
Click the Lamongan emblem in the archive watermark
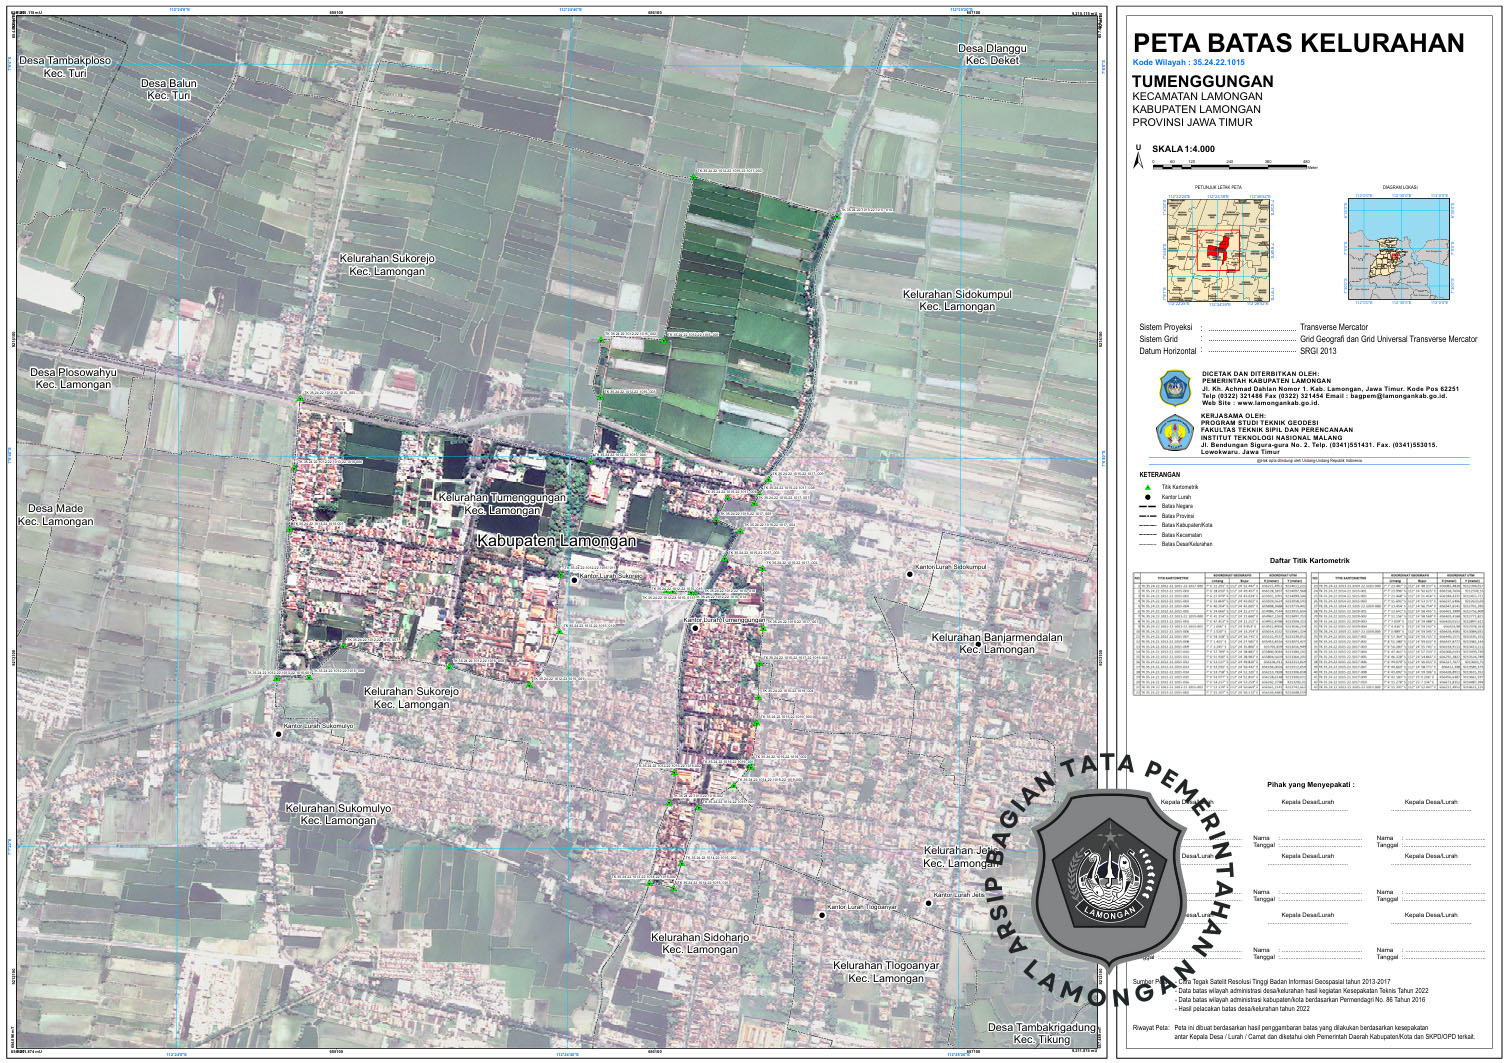pyautogui.click(x=1108, y=870)
